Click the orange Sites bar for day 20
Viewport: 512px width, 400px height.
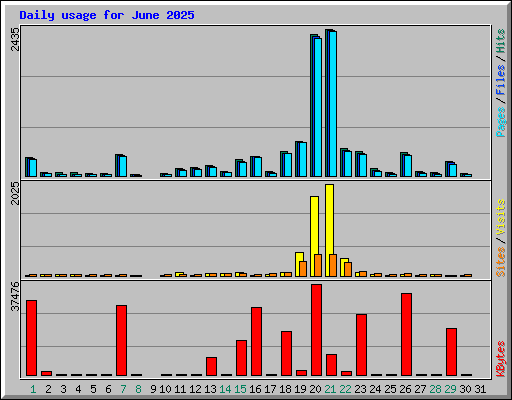[x=318, y=265]
